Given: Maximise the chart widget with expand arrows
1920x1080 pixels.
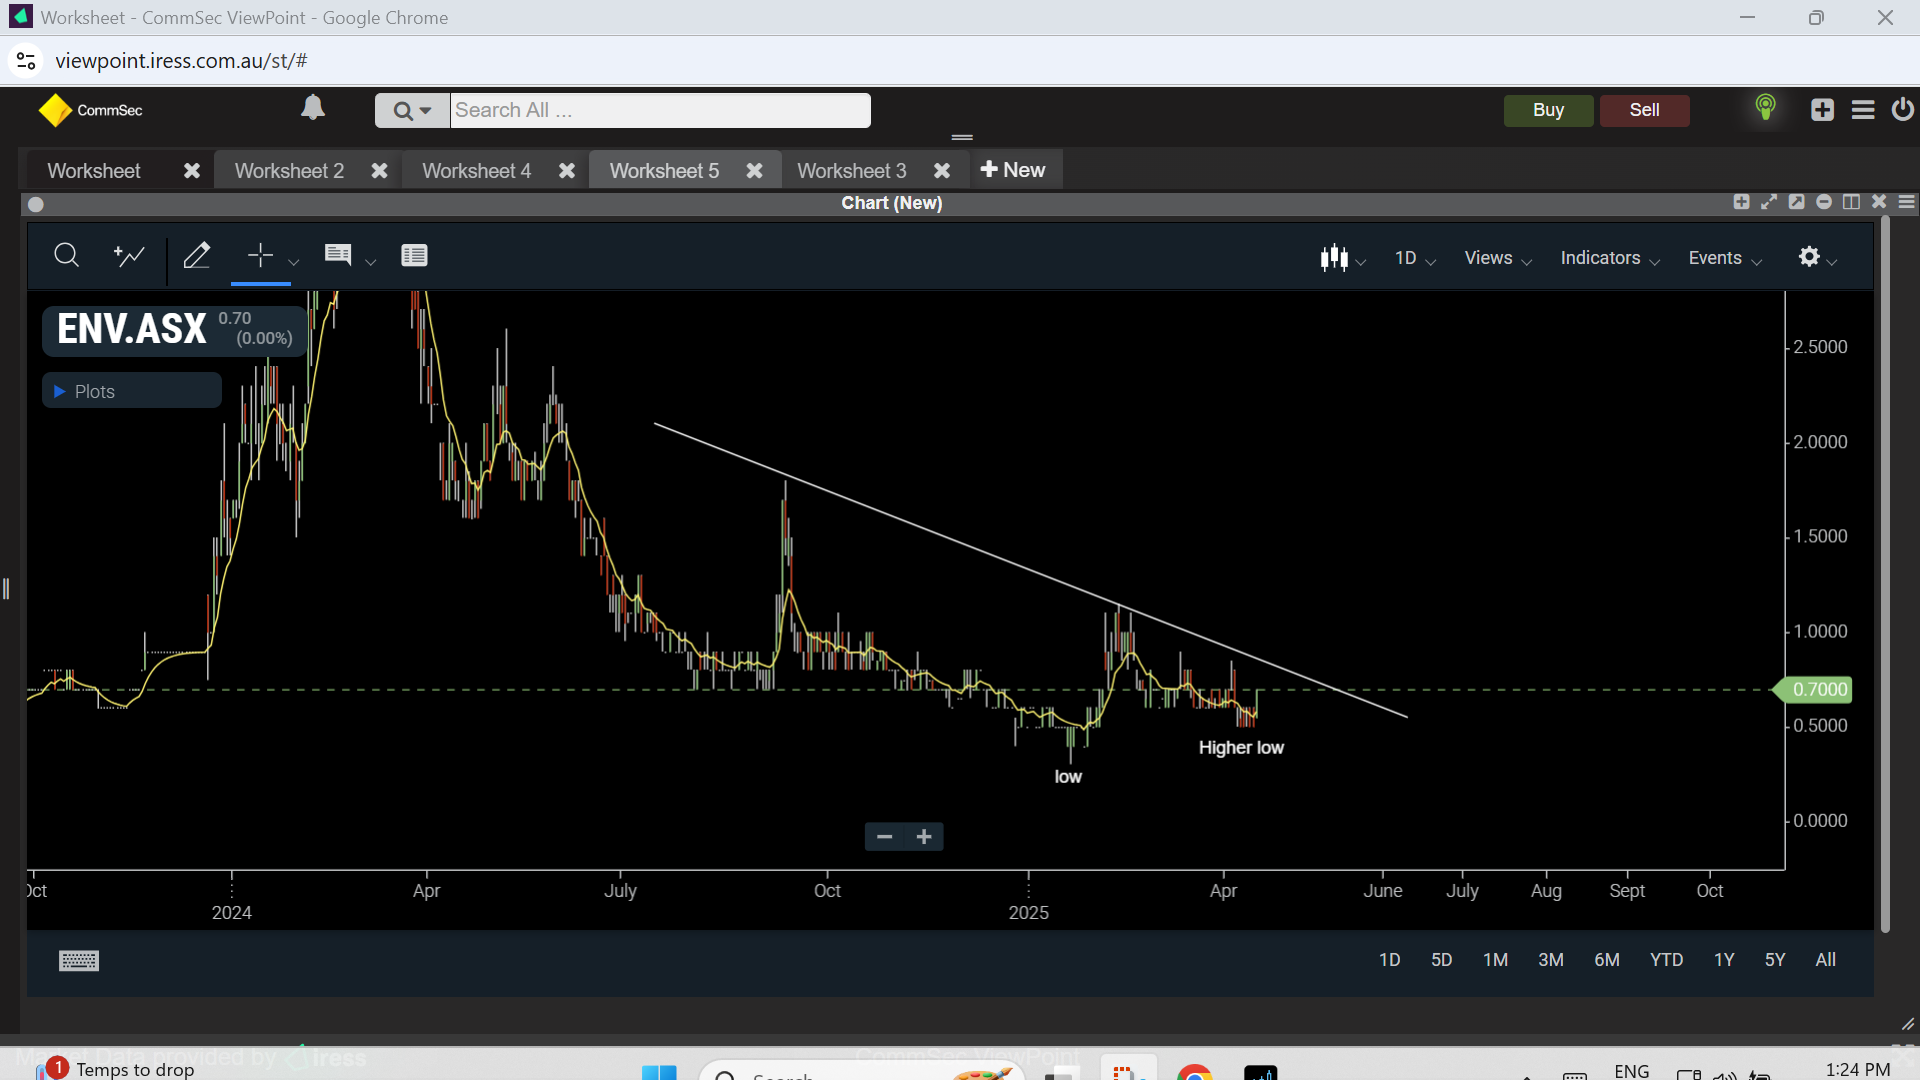Looking at the screenshot, I should point(1769,202).
